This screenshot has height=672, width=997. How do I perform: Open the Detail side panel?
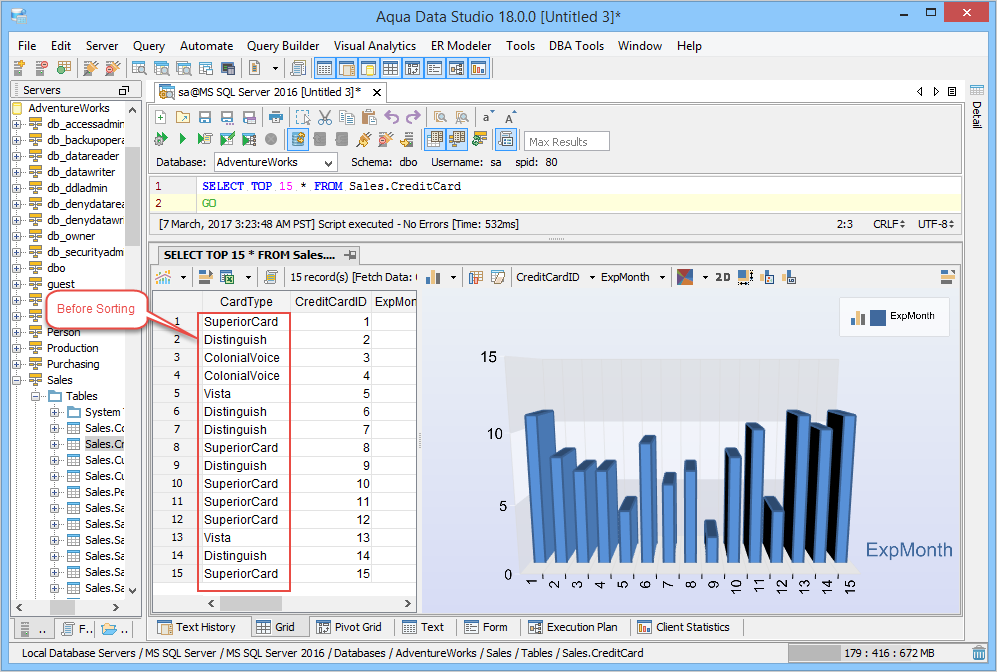click(977, 108)
